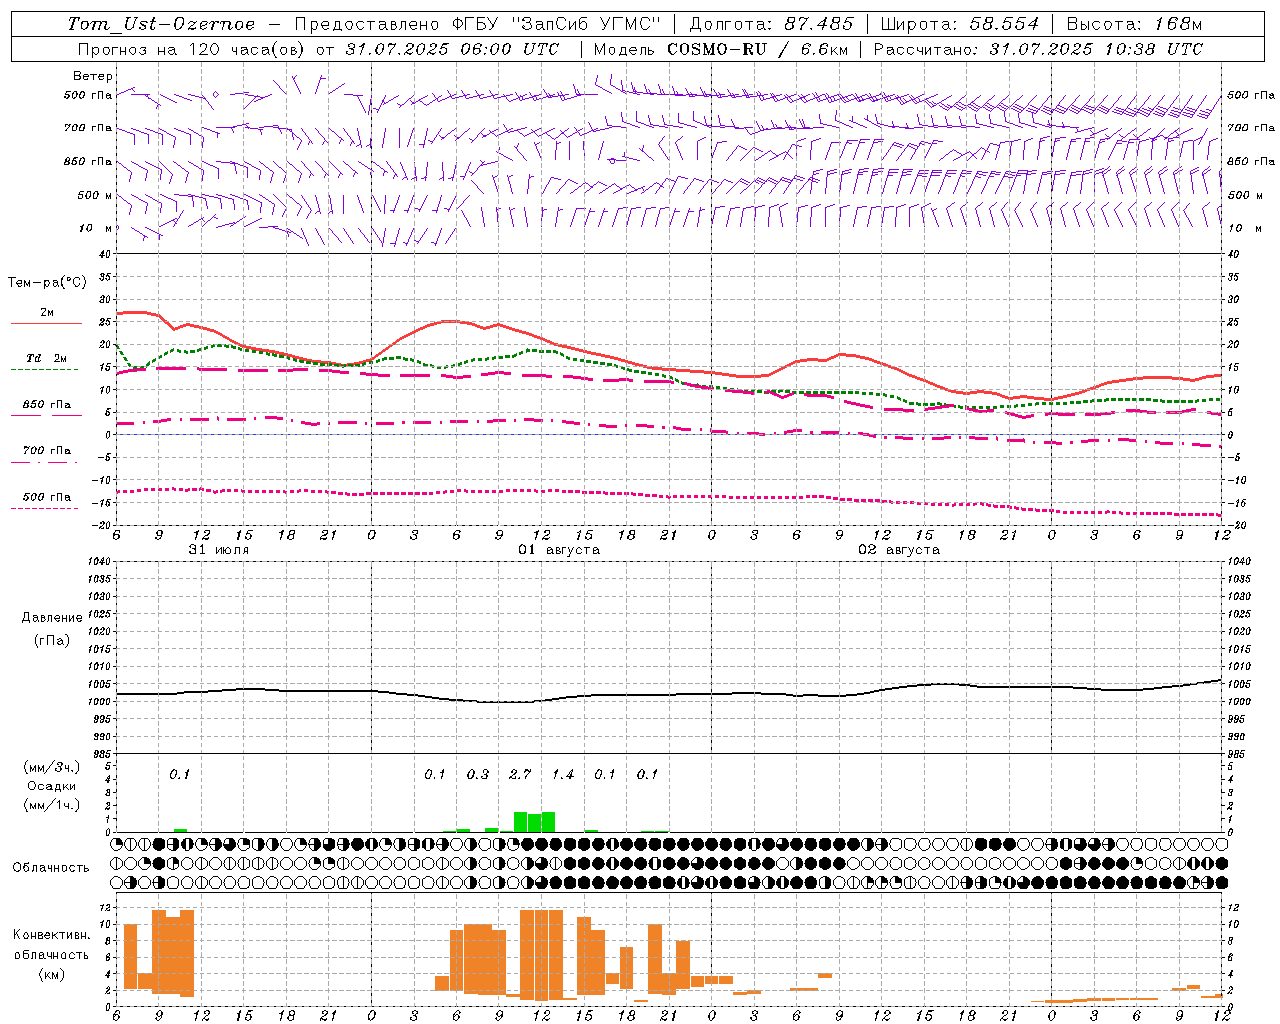This screenshot has height=1024, width=1280.
Task: Click the Модель COSMO-RU / 6.6км label
Action: point(720,49)
